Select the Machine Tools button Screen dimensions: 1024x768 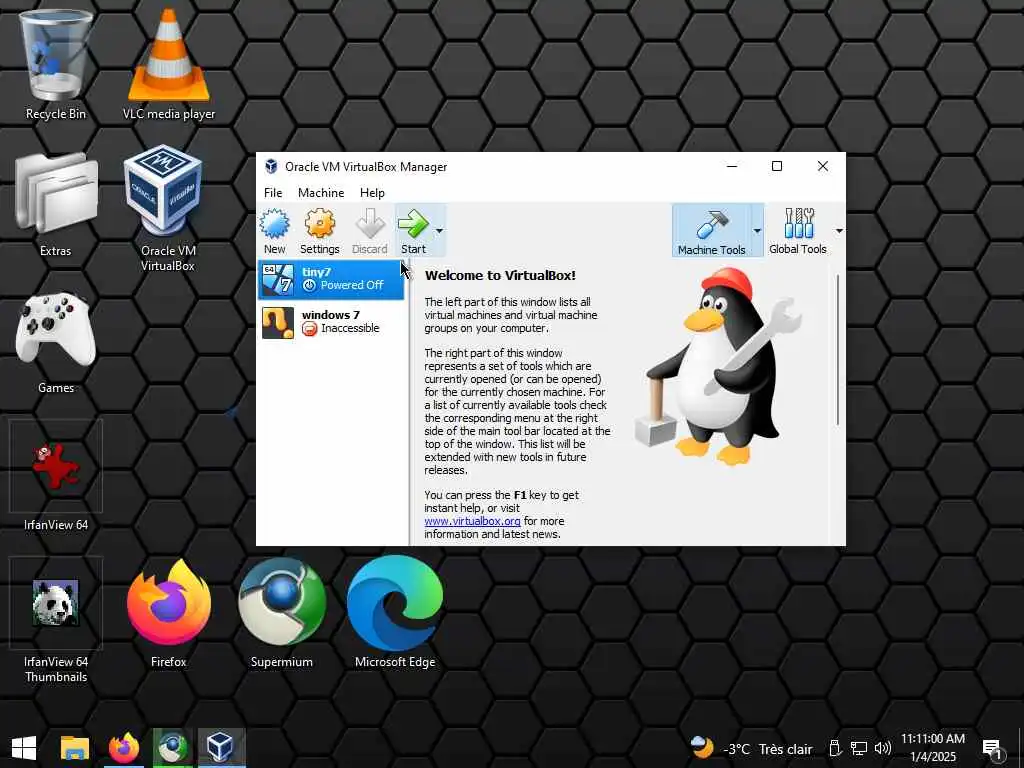point(711,231)
